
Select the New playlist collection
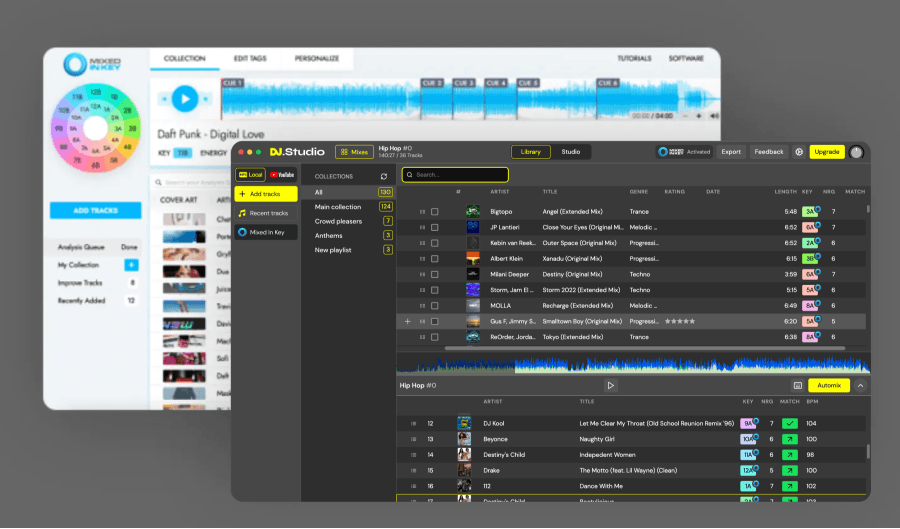tap(349, 250)
